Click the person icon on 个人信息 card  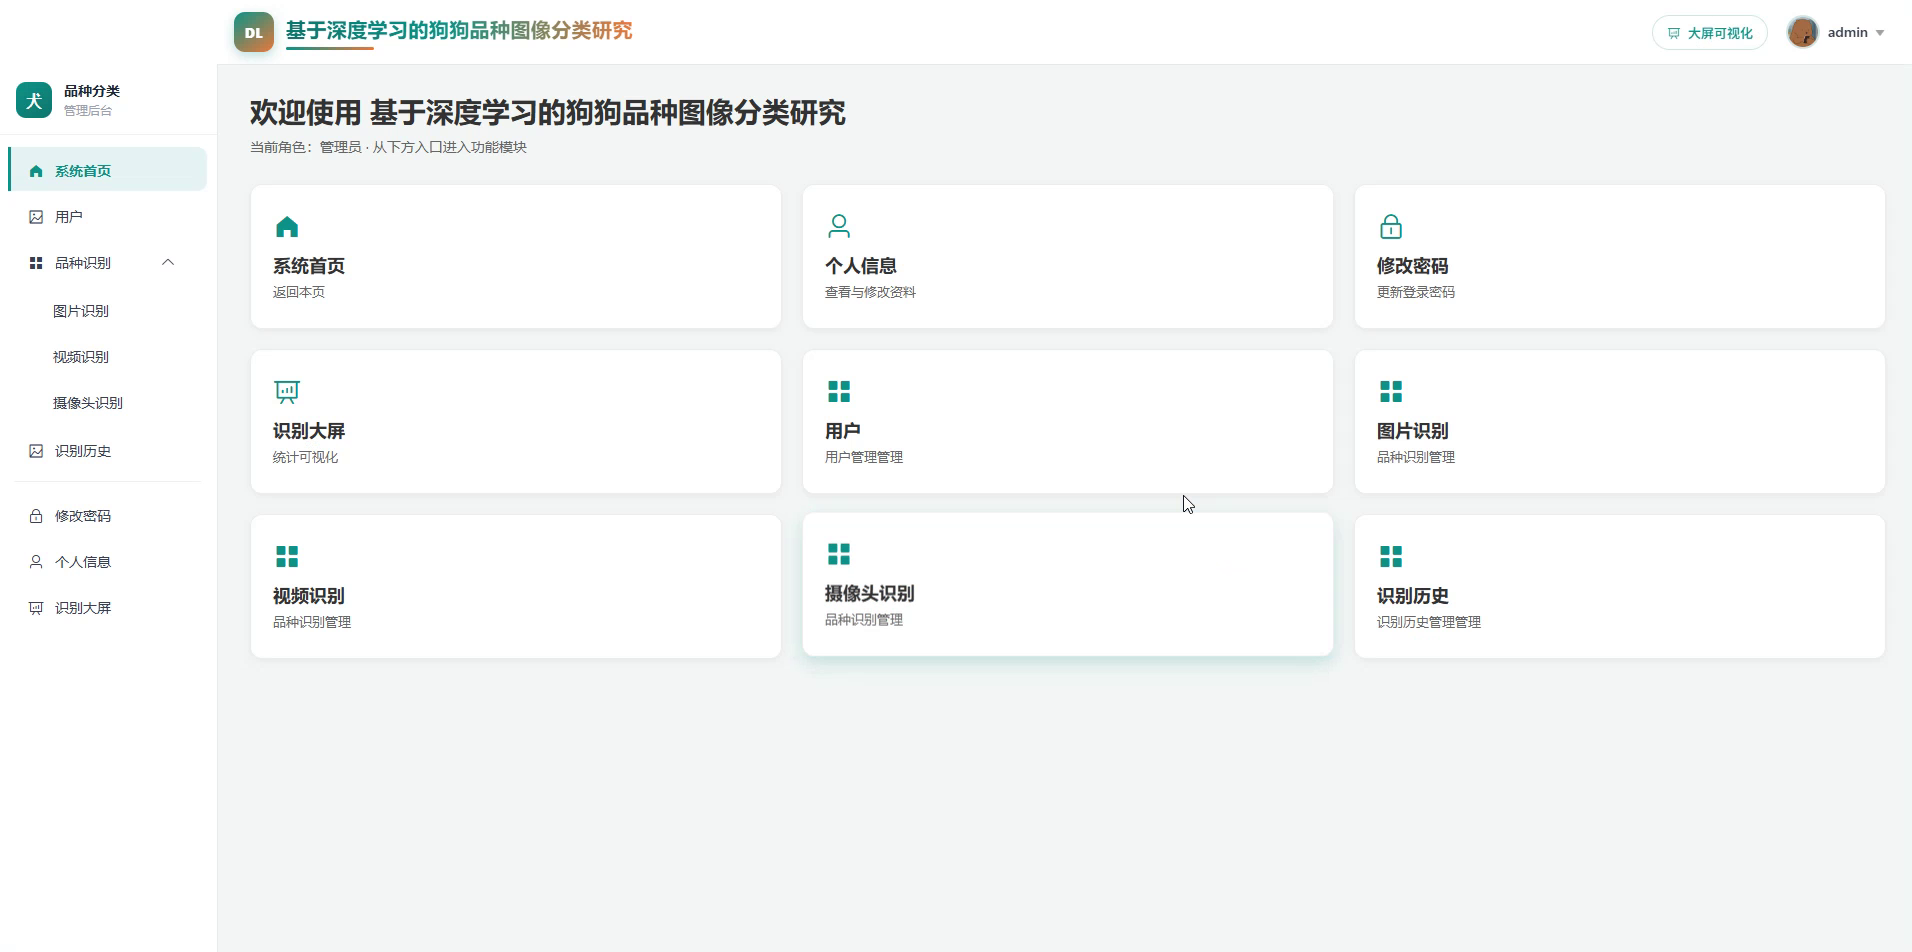click(839, 227)
